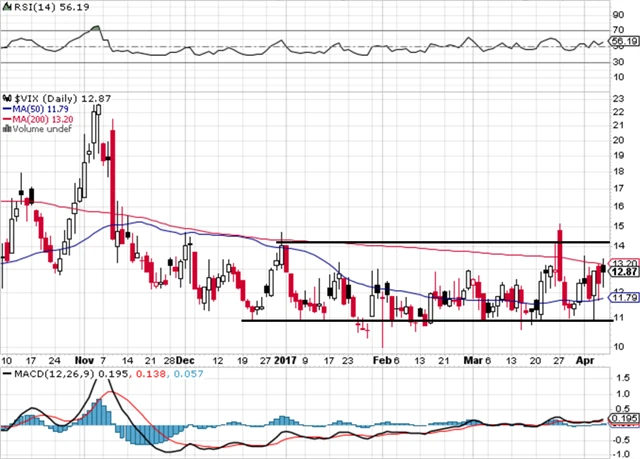Select the MA(200) red legend line marker

[7, 119]
